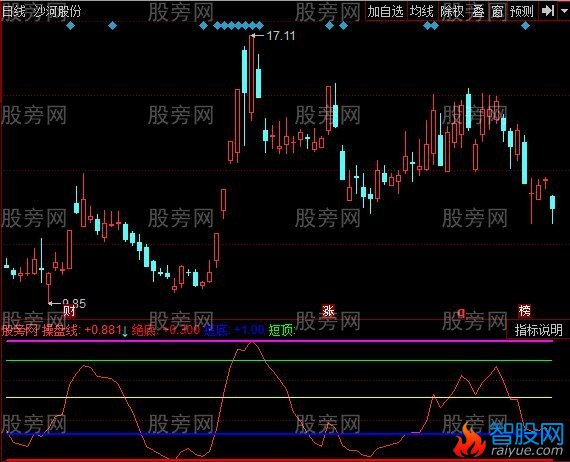This screenshot has width=570, height=462.
Task: Click the 加自选 add-to-watchlist button
Action: coord(385,12)
